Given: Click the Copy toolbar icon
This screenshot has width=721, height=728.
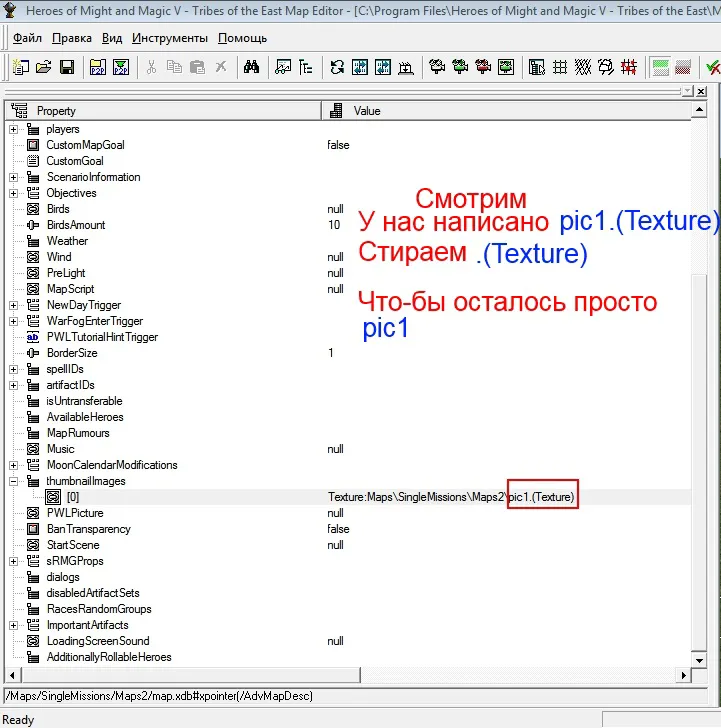Looking at the screenshot, I should [x=175, y=68].
